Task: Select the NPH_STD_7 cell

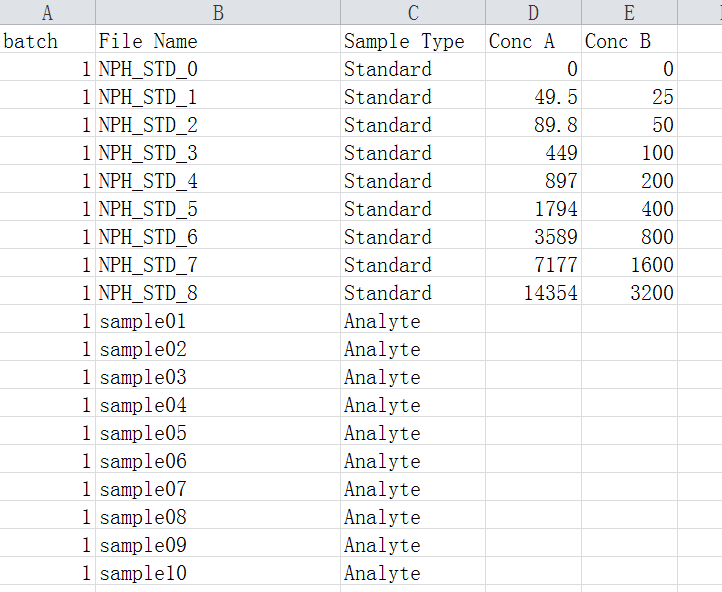Action: (x=218, y=265)
